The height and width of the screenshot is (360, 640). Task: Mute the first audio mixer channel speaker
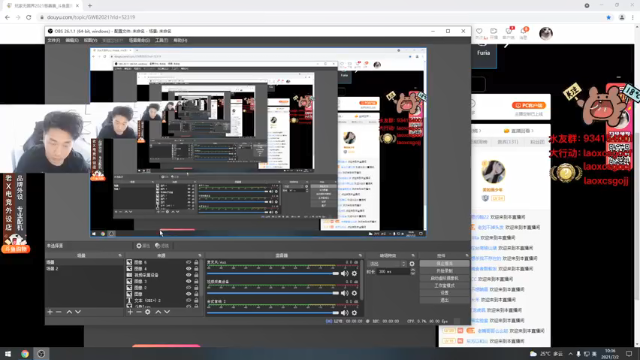[345, 273]
